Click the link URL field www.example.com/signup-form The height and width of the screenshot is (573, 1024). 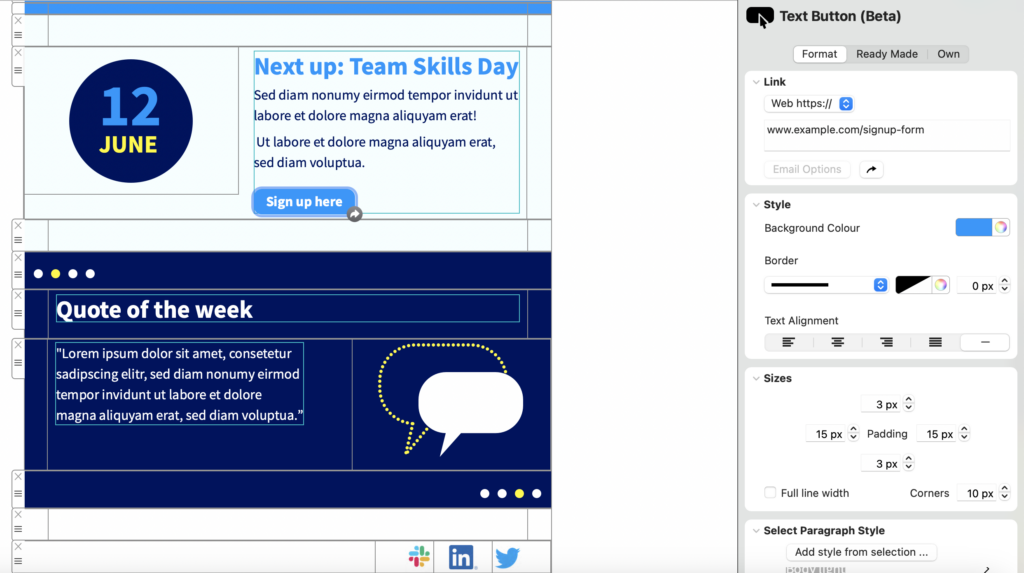click(x=887, y=135)
